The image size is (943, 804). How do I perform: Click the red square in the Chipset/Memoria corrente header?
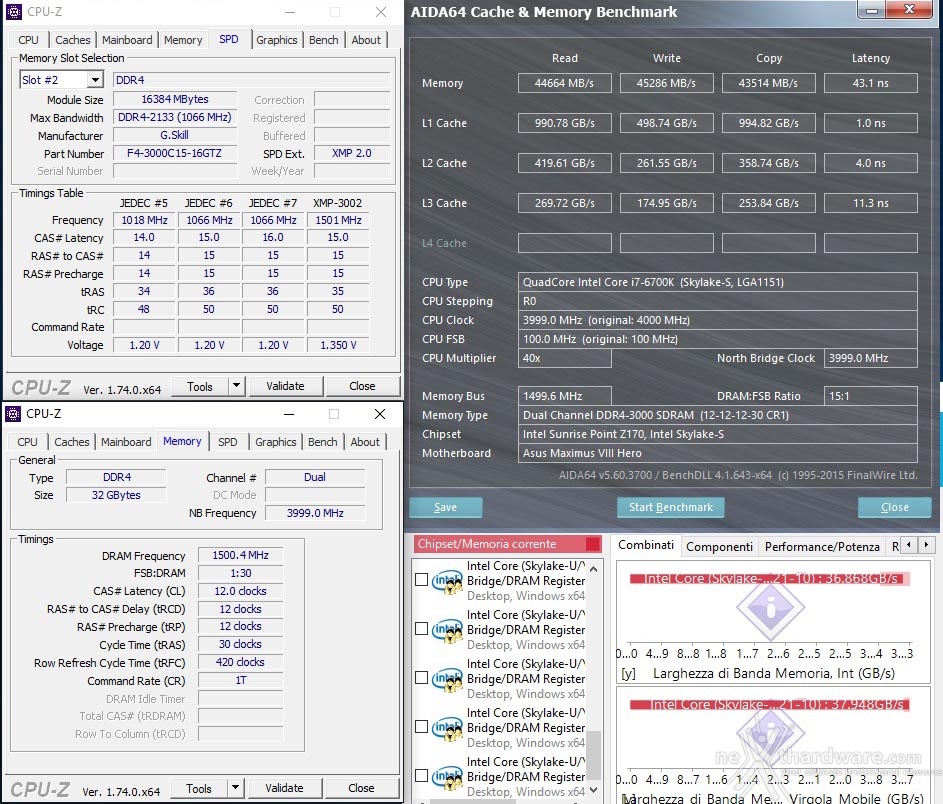(593, 544)
